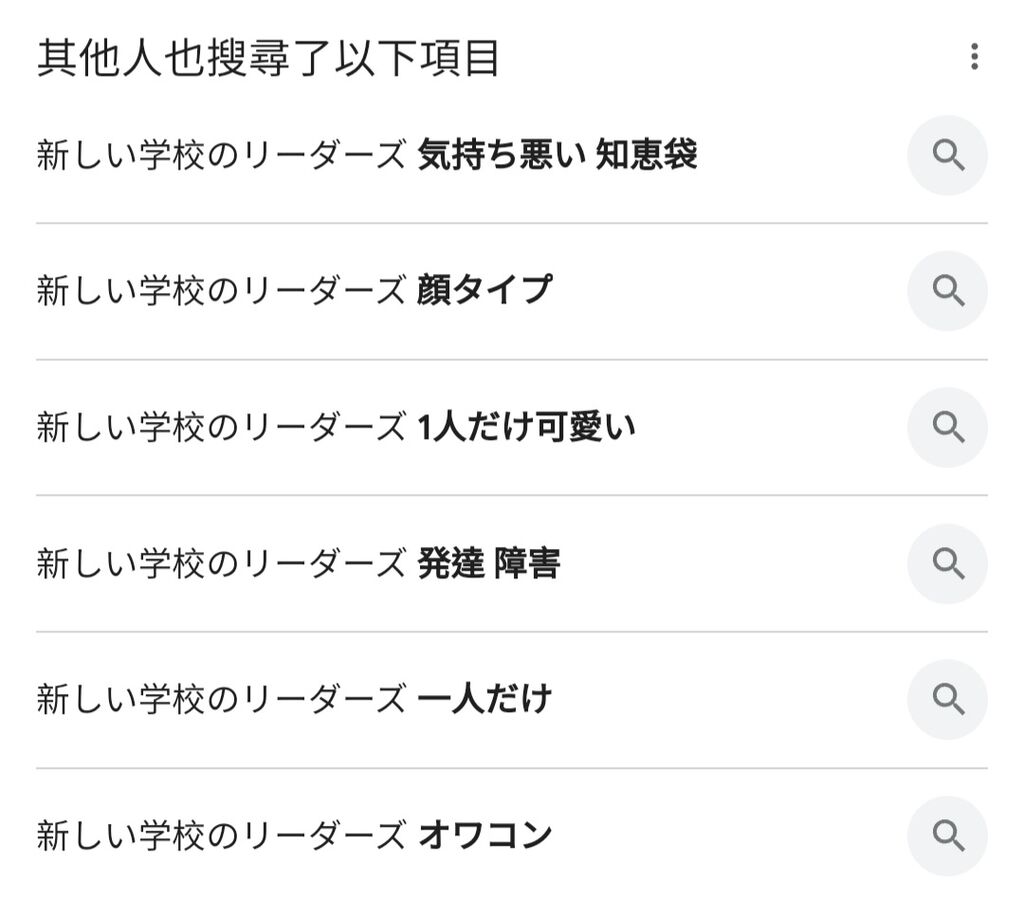Click magnifier icon for 発達 障害 suggestion
The width and height of the screenshot is (1024, 898).
947,564
